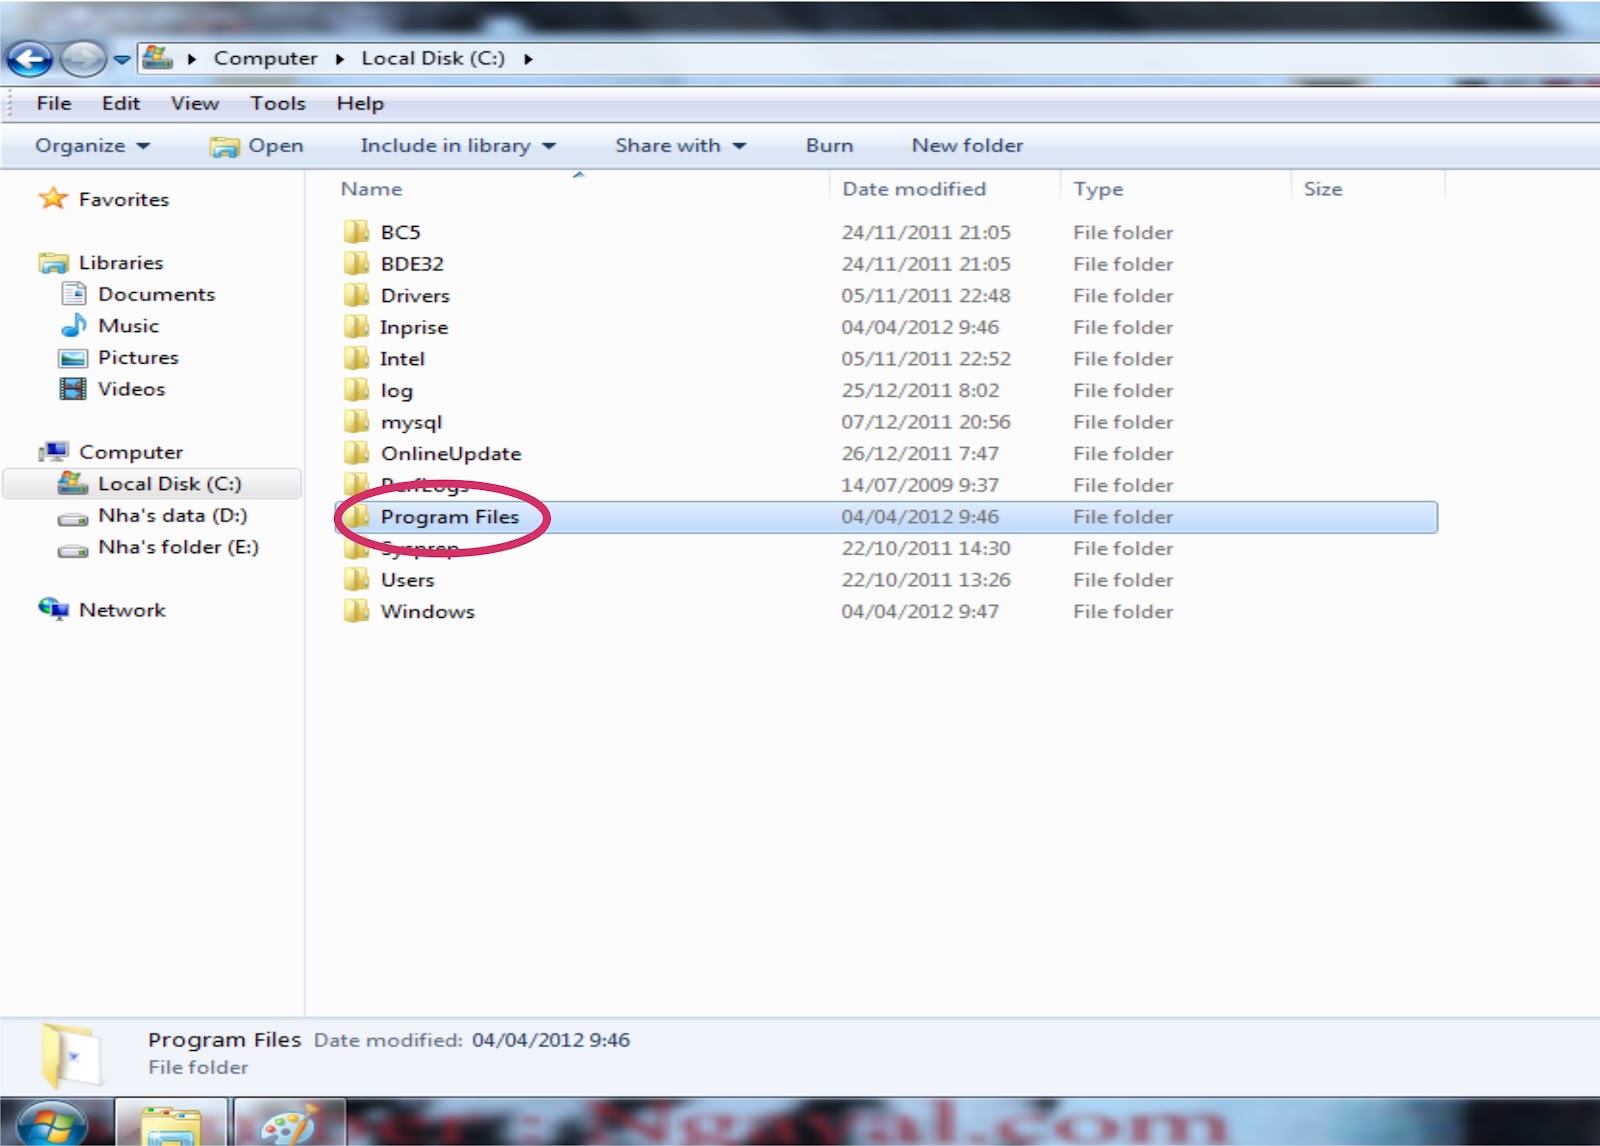
Task: Select the BDE32 folder icon
Action: (x=356, y=264)
